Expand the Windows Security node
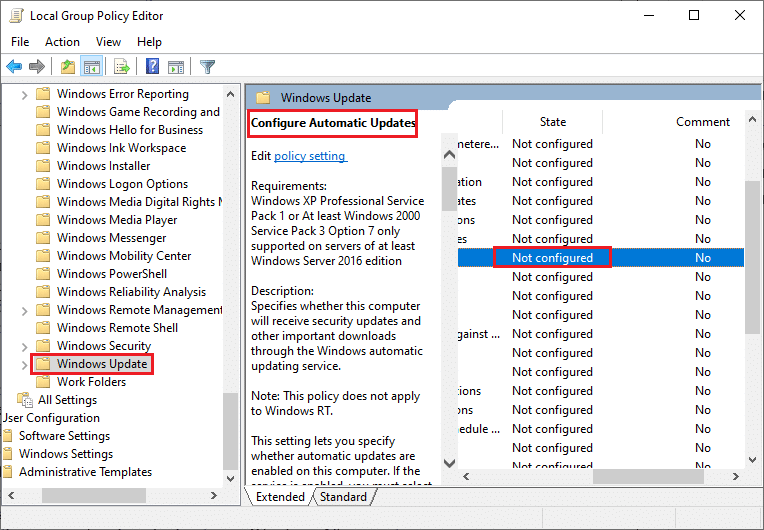Image resolution: width=764 pixels, height=530 pixels. tap(24, 346)
